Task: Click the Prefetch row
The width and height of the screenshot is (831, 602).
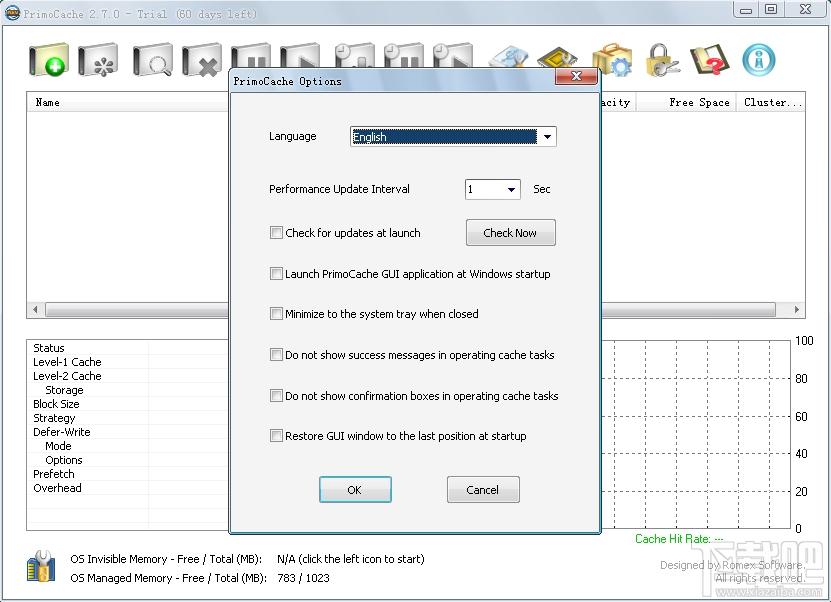Action: pos(128,474)
